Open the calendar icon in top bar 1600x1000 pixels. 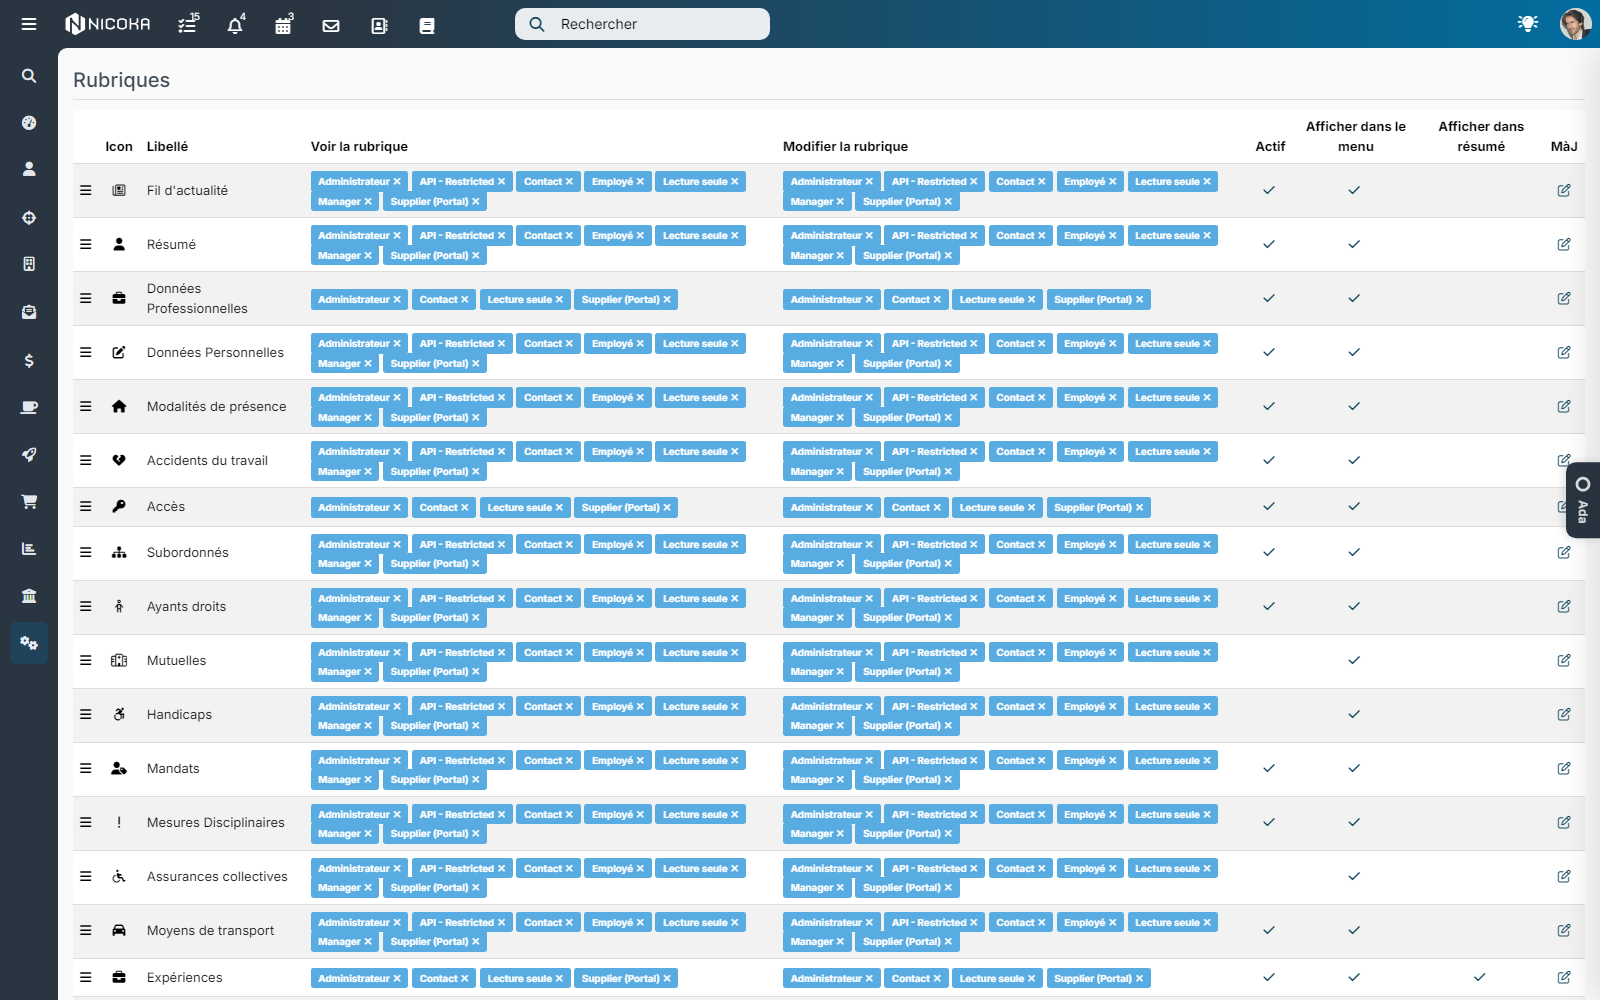(x=283, y=25)
